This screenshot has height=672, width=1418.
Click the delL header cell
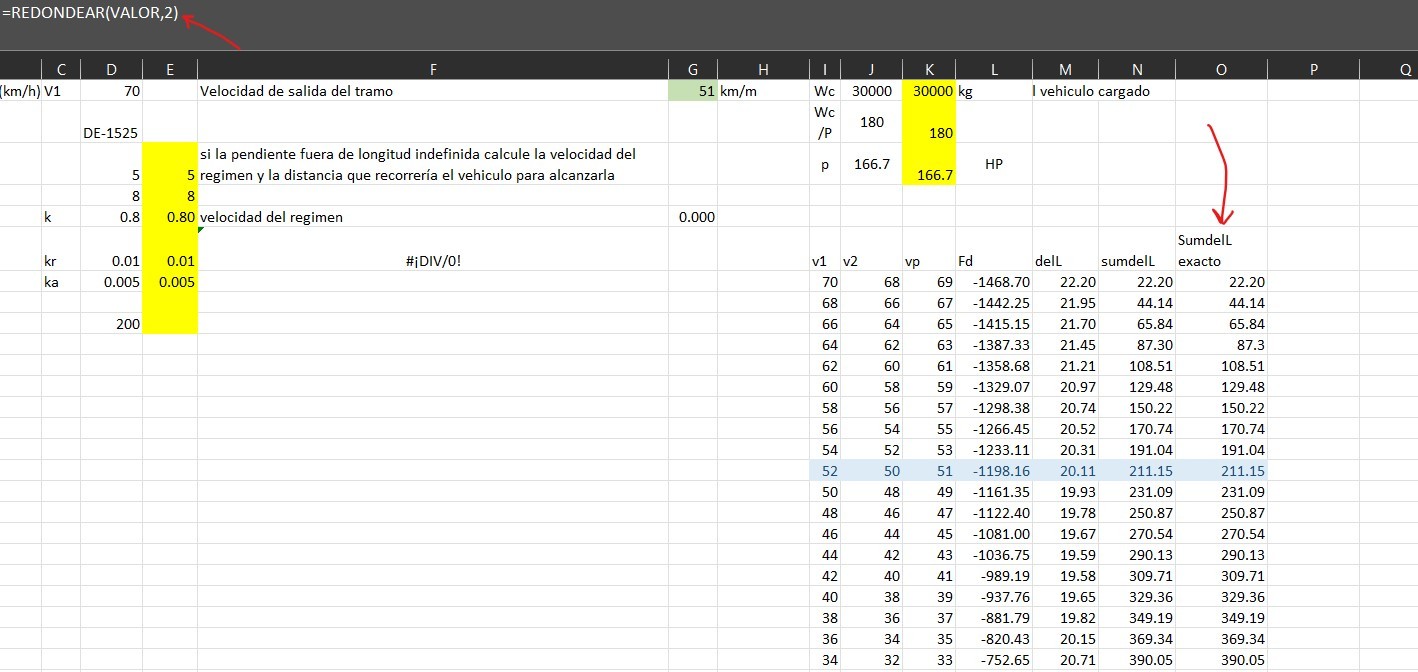(x=1065, y=250)
